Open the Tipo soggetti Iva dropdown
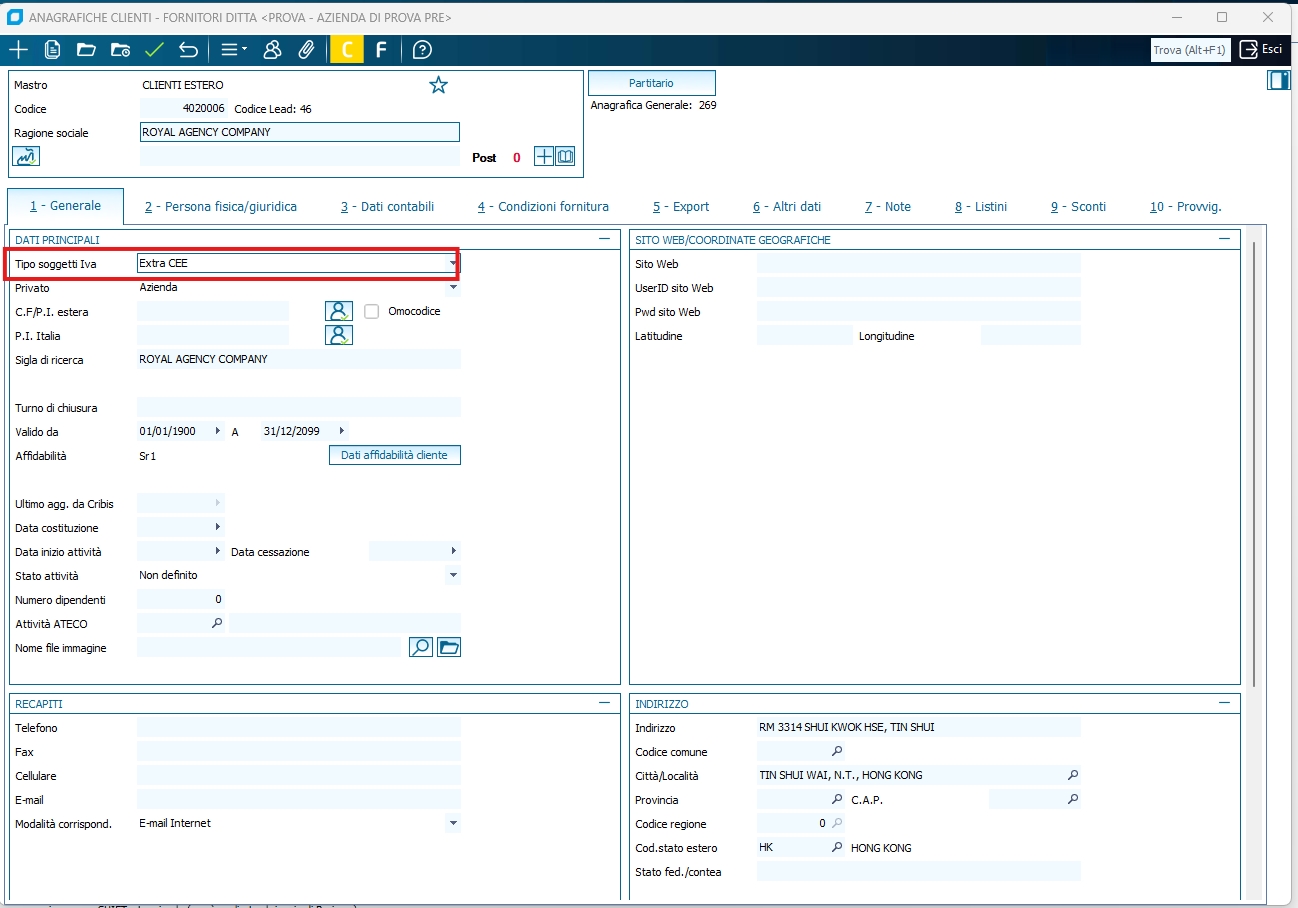The image size is (1298, 908). [453, 263]
